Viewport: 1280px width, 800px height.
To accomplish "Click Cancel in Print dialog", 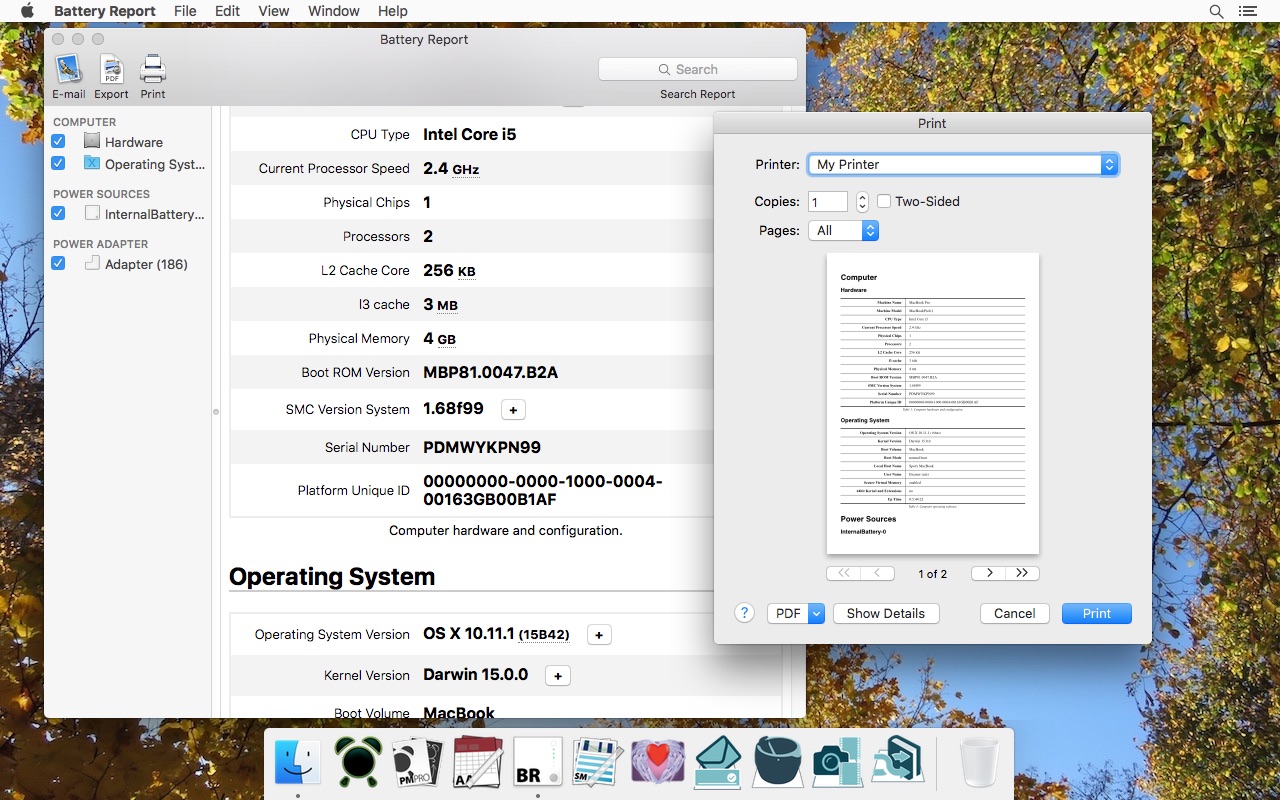I will coord(1015,613).
